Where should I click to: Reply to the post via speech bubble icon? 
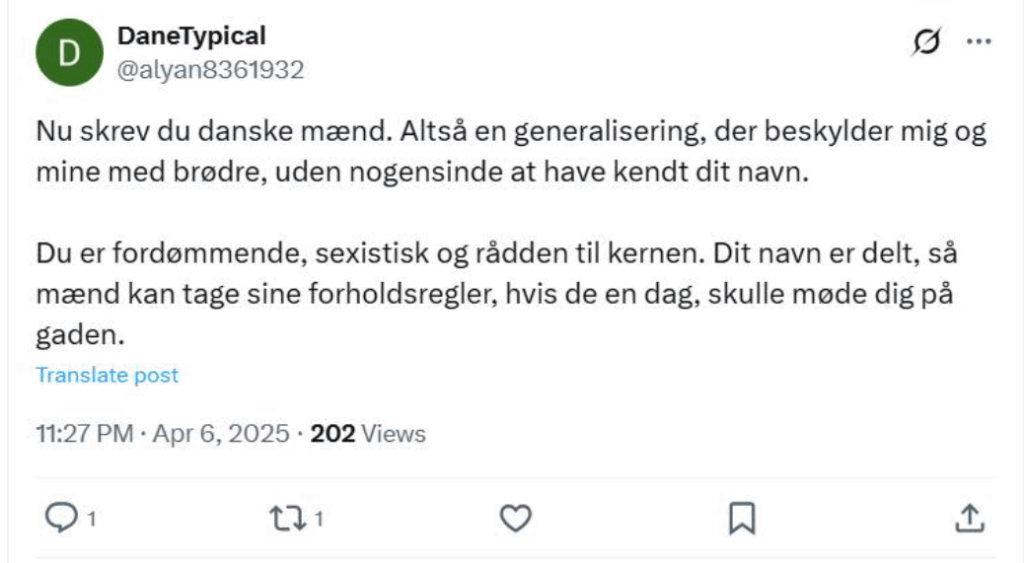pos(61,519)
